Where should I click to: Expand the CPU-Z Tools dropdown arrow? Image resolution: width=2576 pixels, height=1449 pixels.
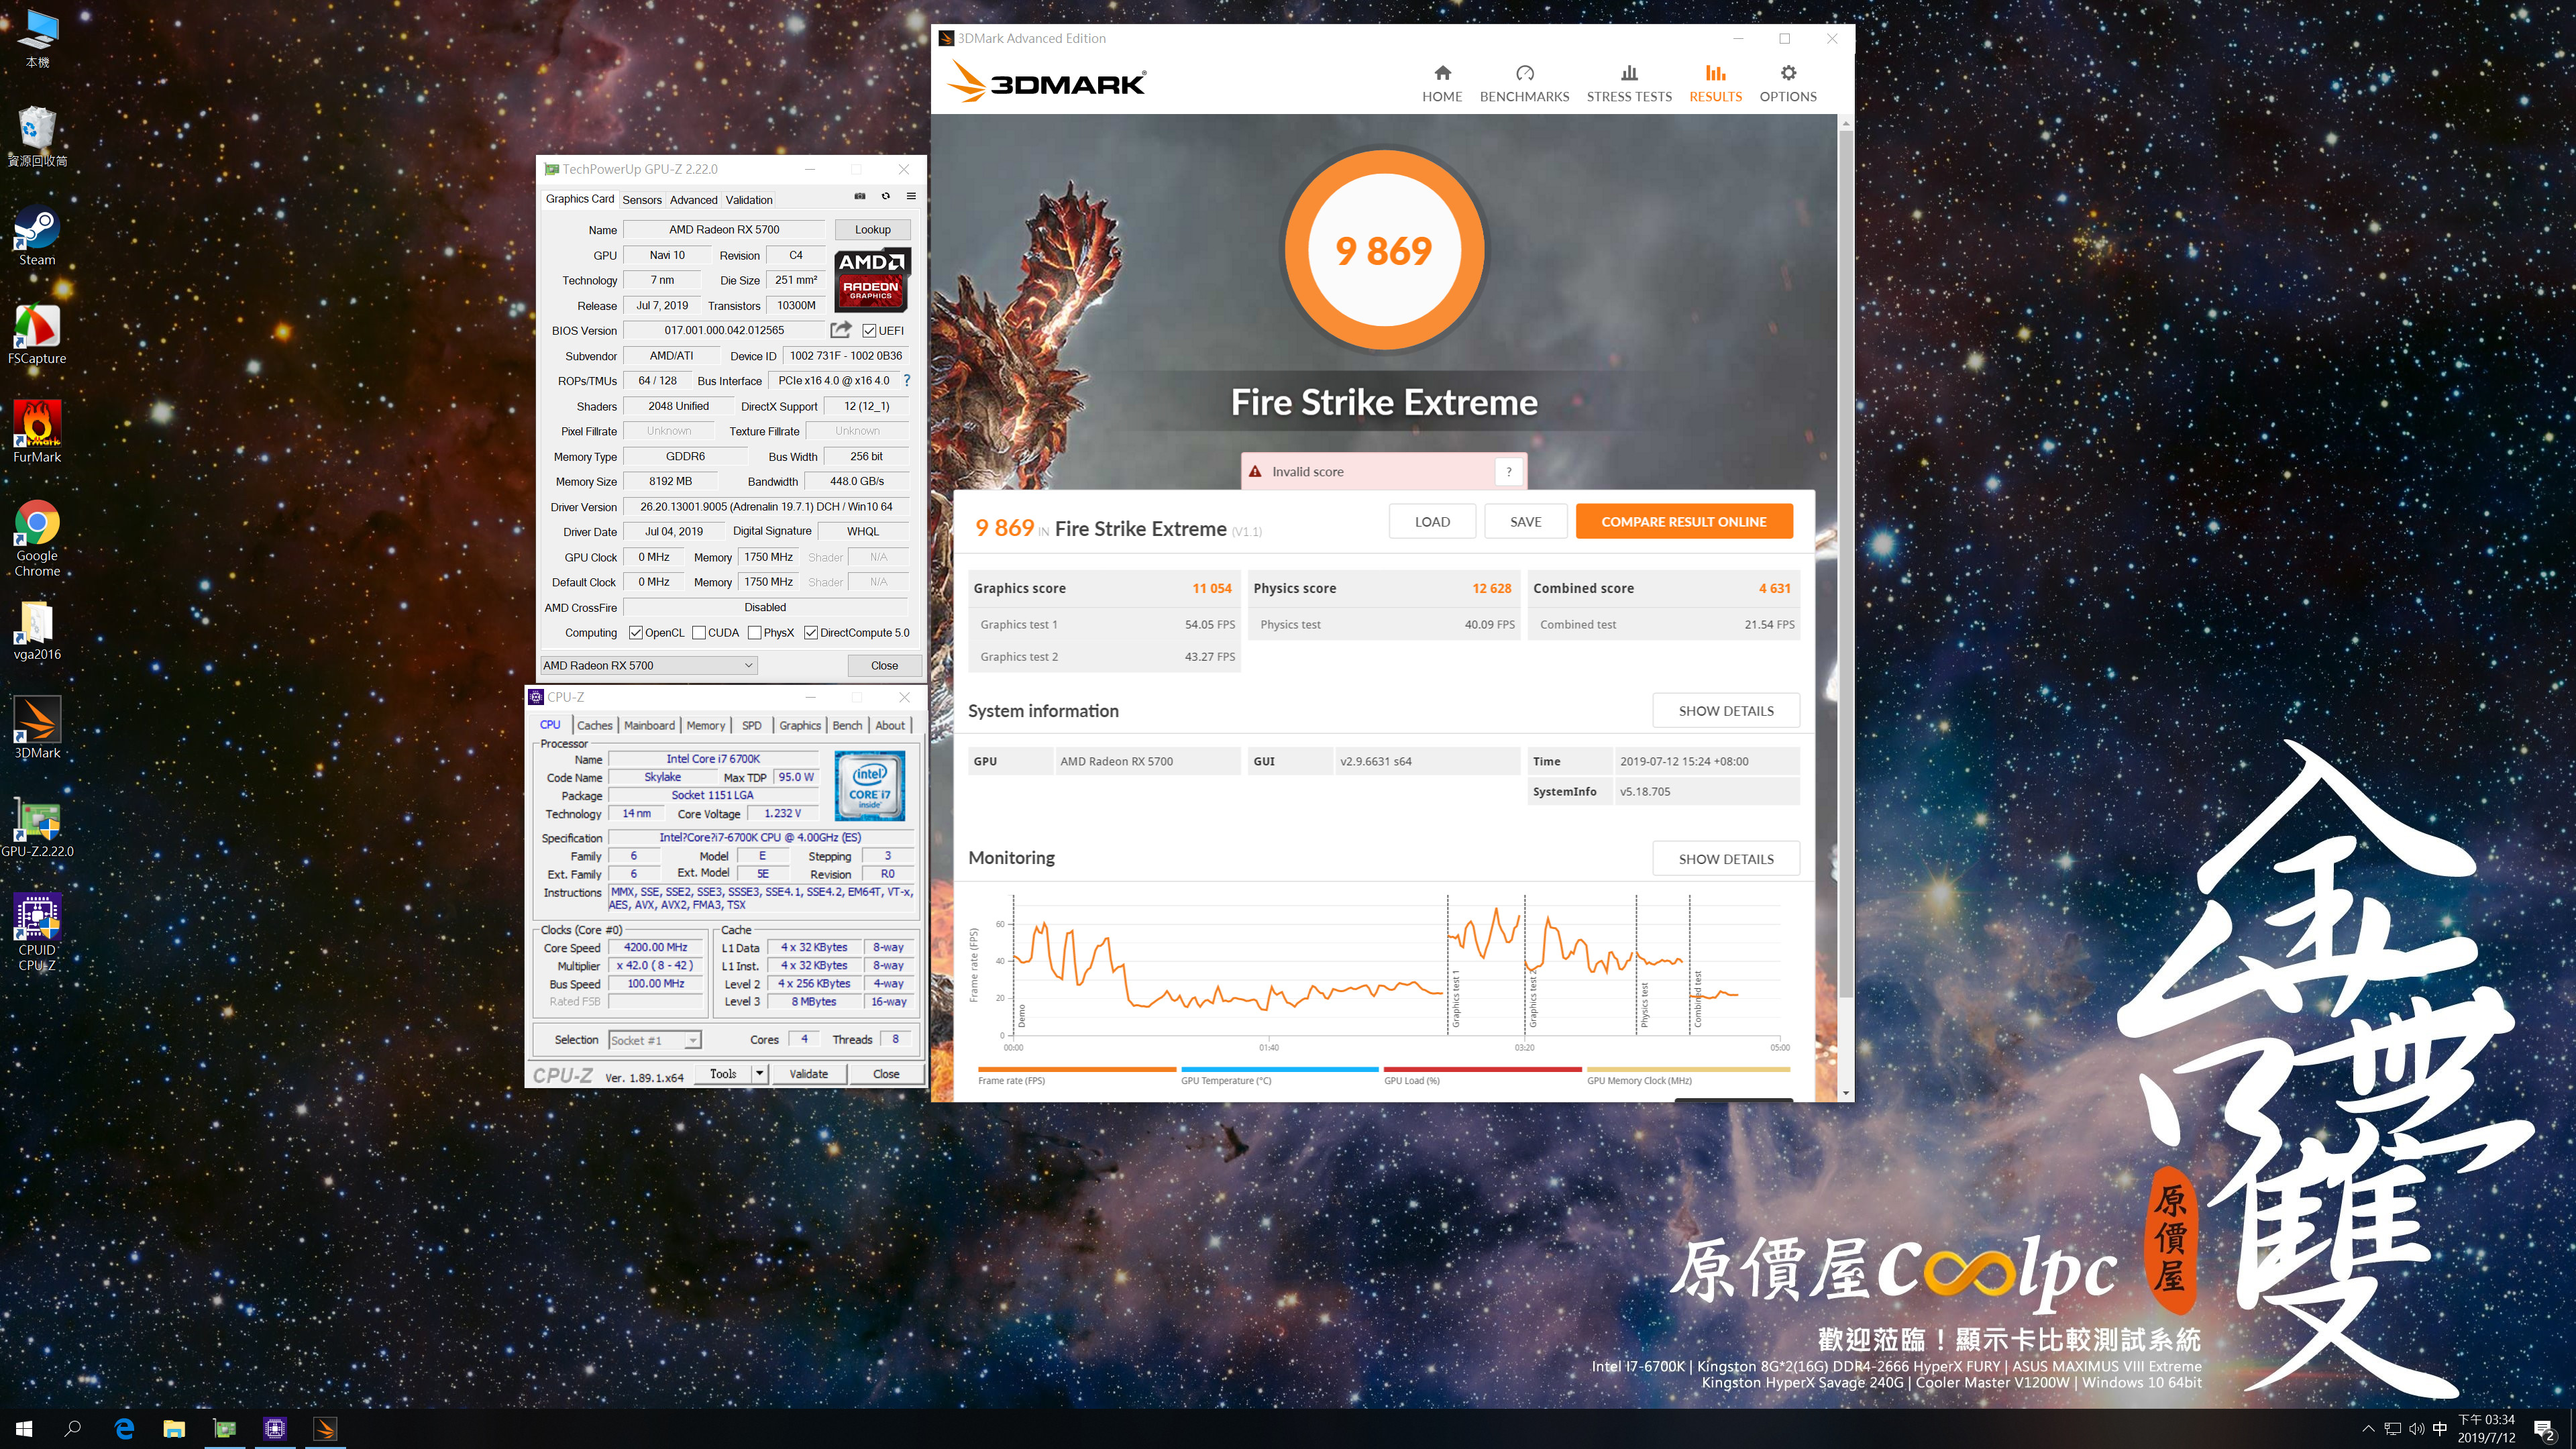[759, 1073]
